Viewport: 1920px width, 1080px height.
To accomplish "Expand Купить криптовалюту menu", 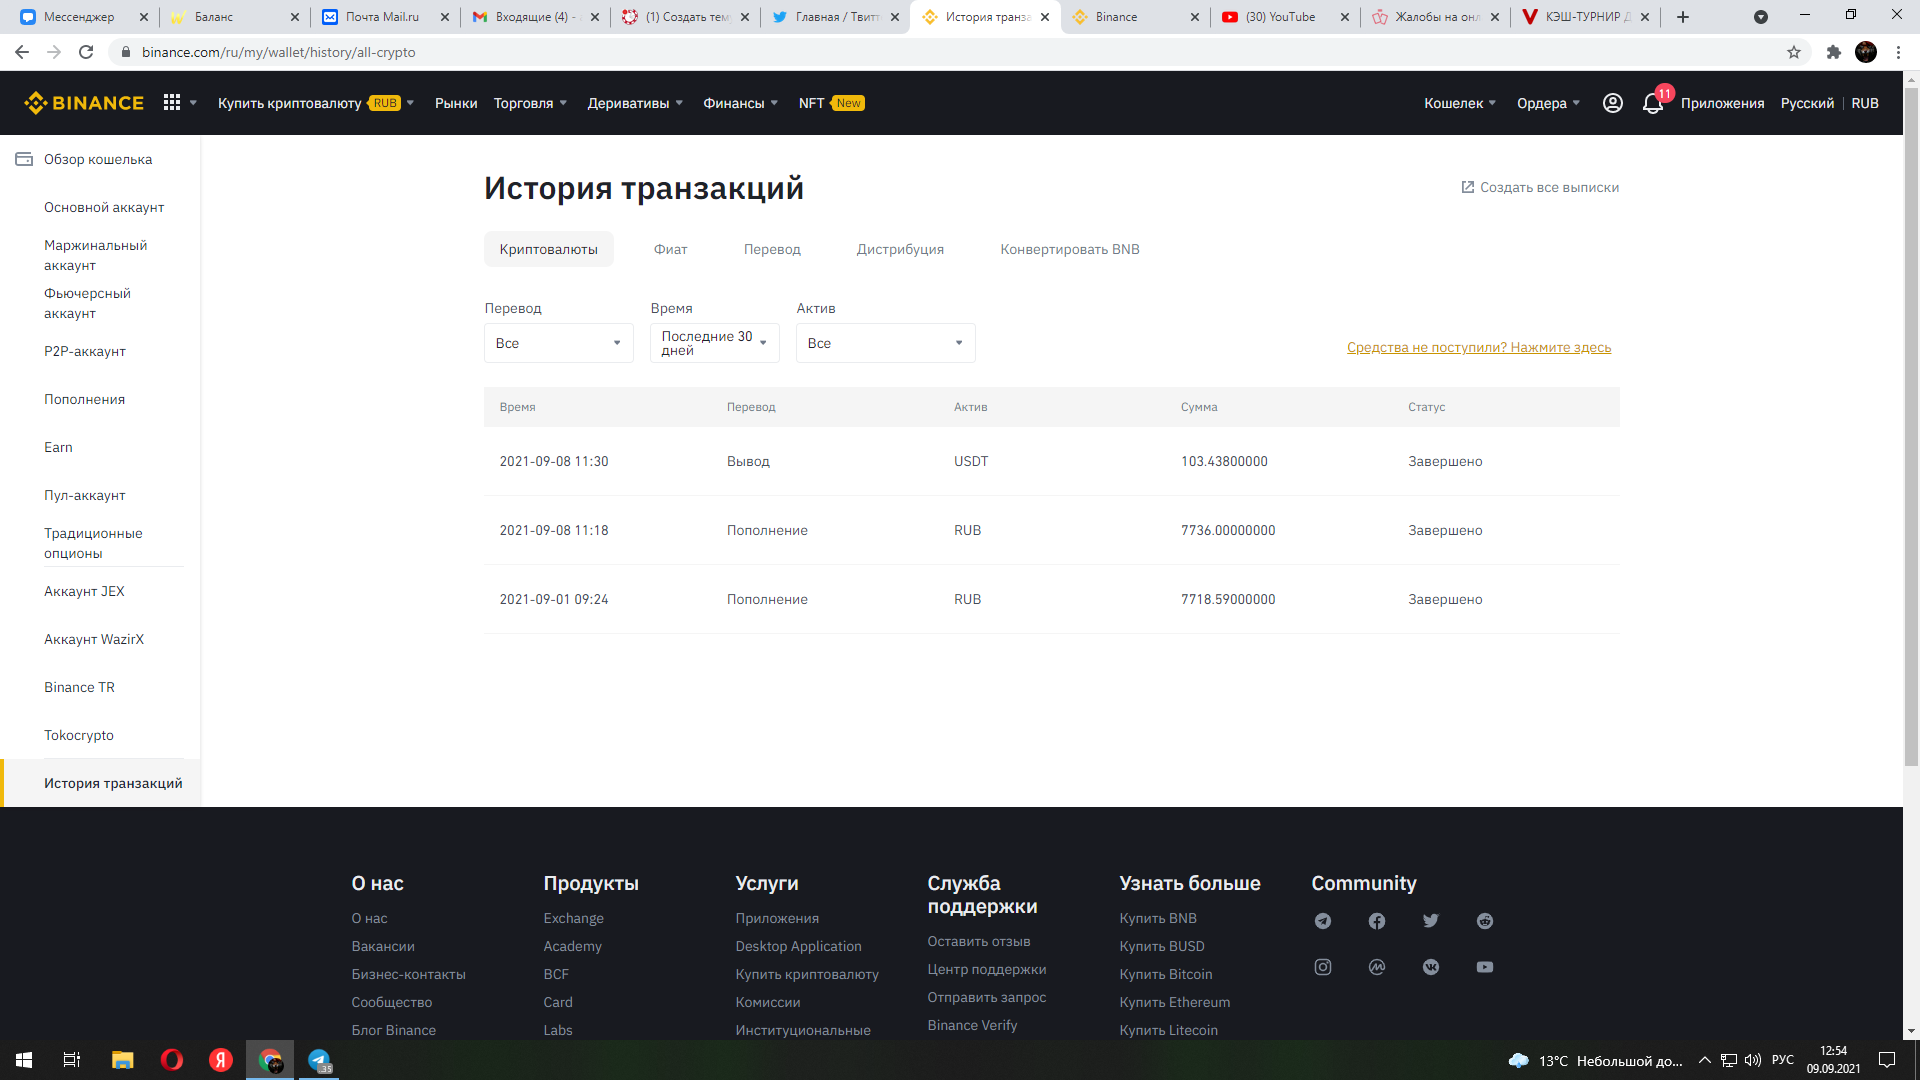I will click(x=316, y=103).
